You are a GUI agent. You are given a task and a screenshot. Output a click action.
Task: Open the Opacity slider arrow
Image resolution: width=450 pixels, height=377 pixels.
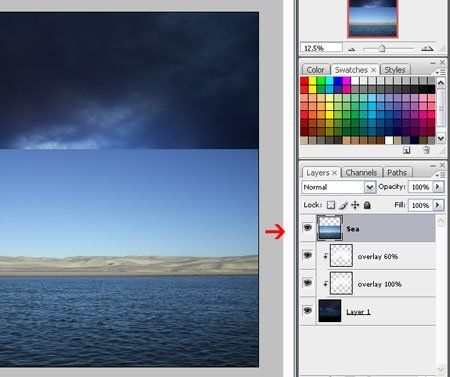[438, 187]
